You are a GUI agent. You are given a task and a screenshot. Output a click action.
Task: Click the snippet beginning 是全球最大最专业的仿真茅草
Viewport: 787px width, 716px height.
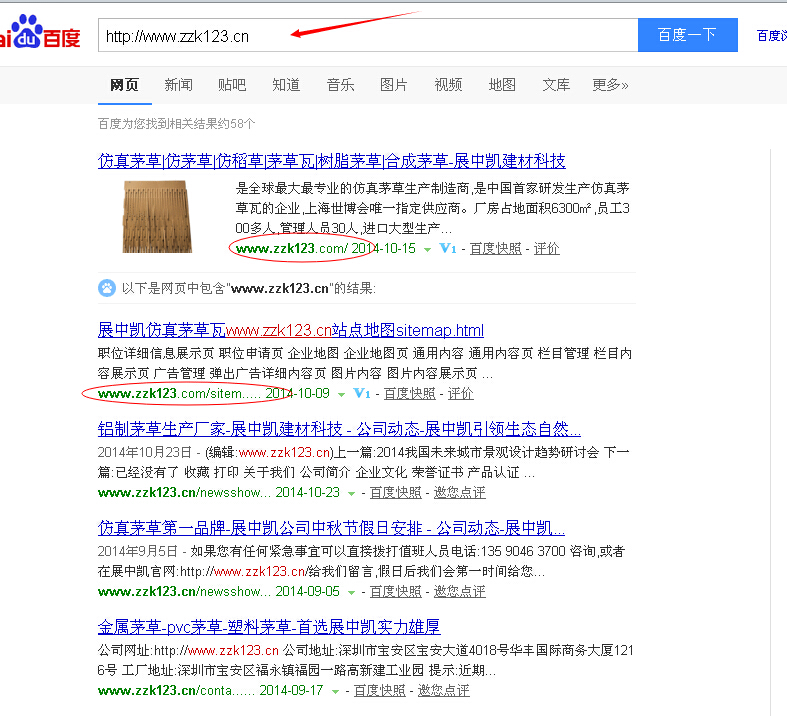click(x=433, y=208)
